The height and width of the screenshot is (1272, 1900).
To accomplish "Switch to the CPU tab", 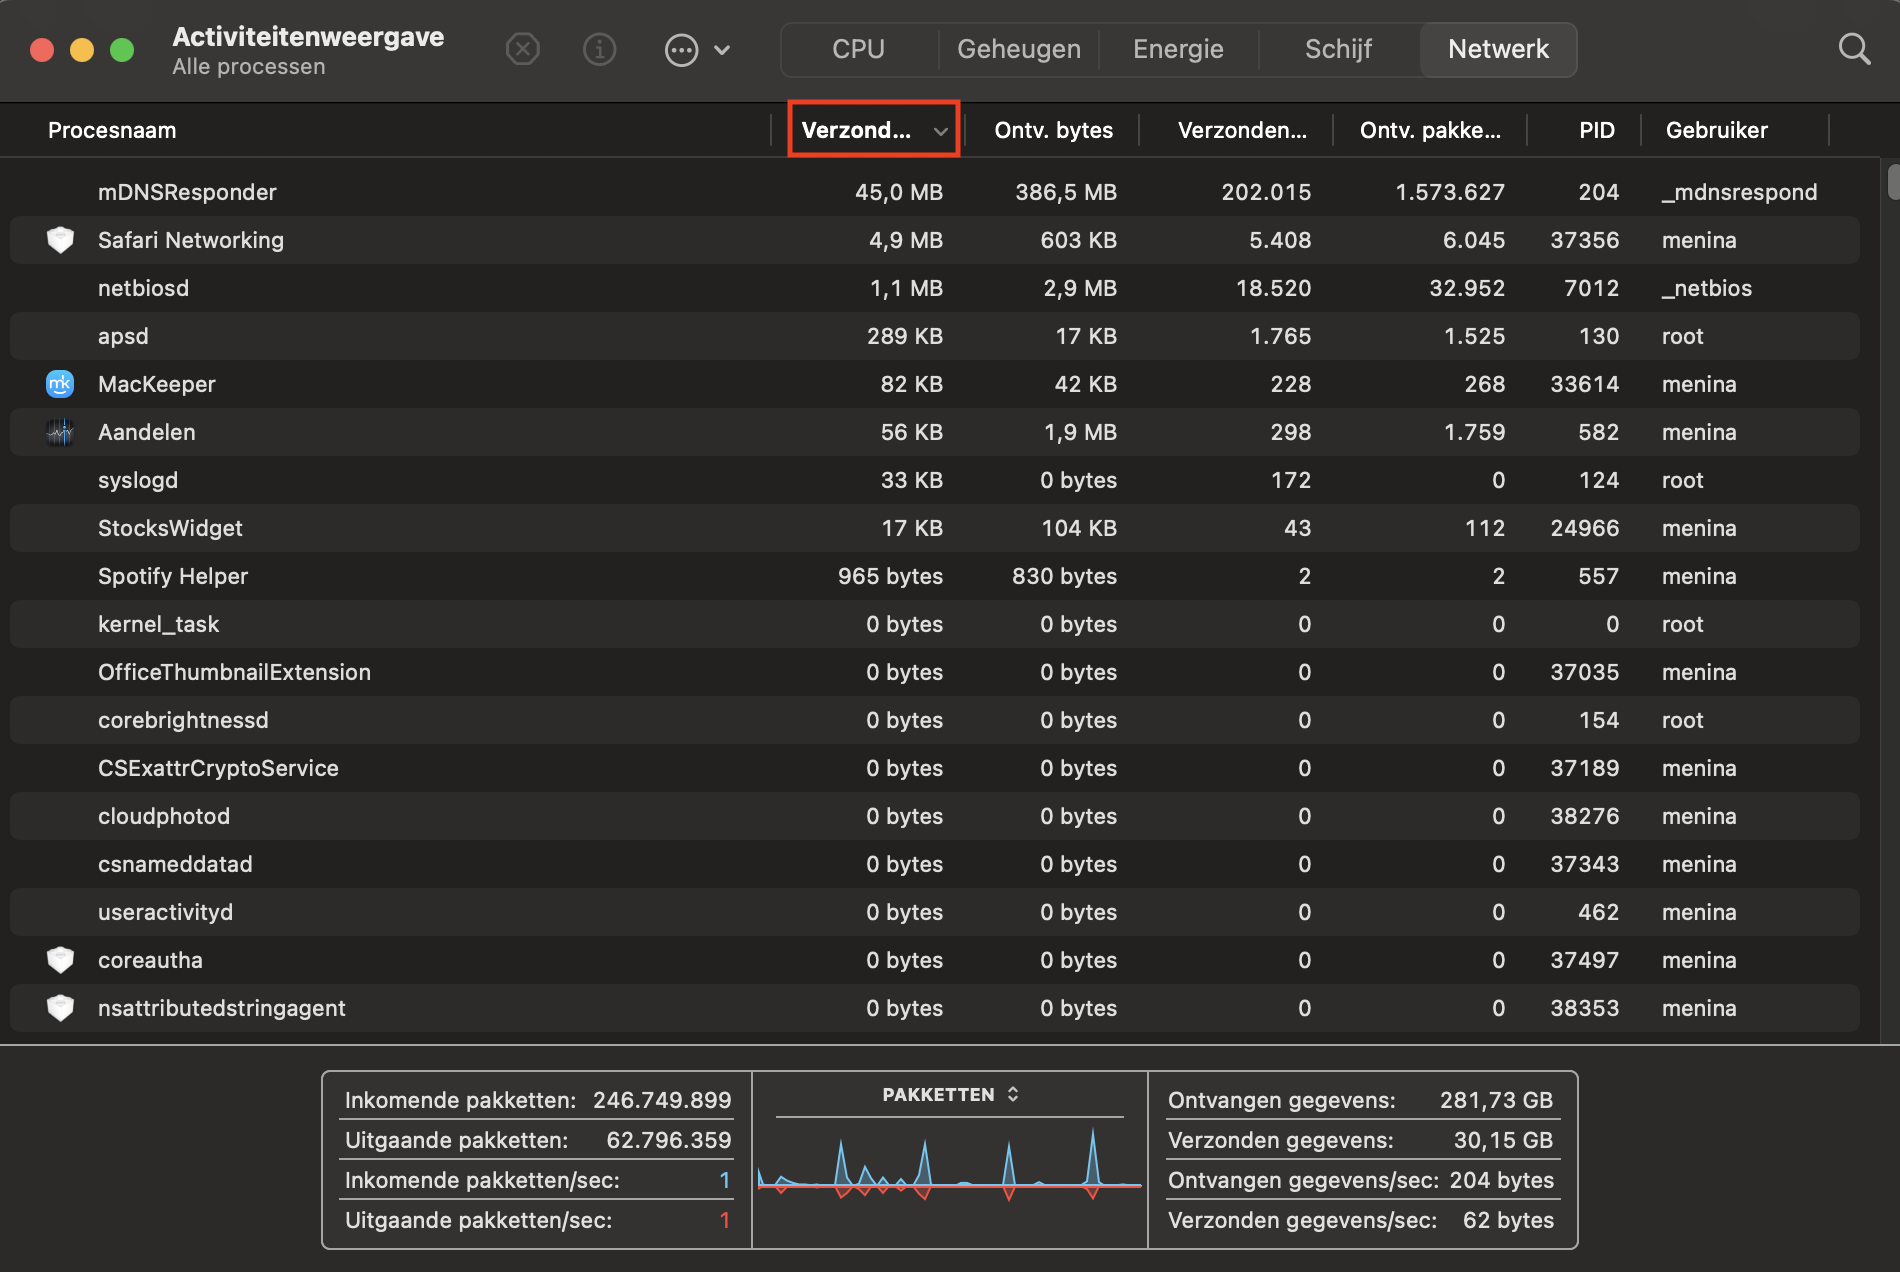I will click(858, 49).
